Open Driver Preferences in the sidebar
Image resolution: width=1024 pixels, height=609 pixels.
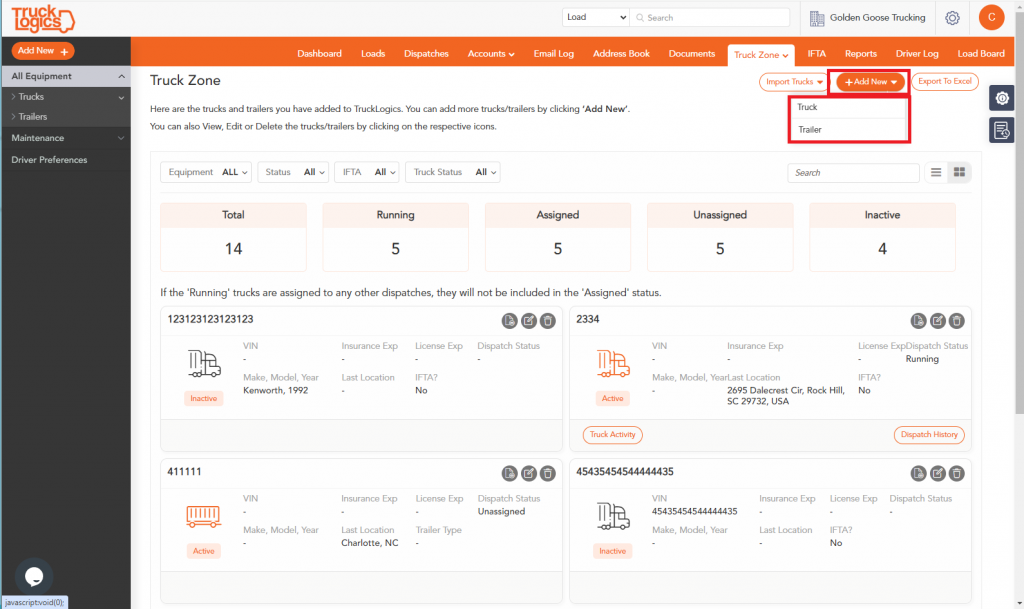[49, 160]
